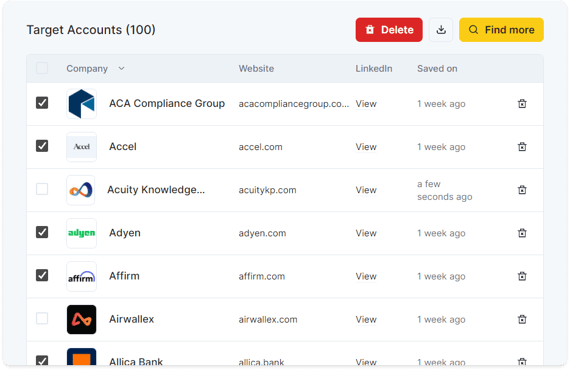The width and height of the screenshot is (570, 370).
Task: Toggle the select-all checkbox in header
Action: [x=42, y=68]
